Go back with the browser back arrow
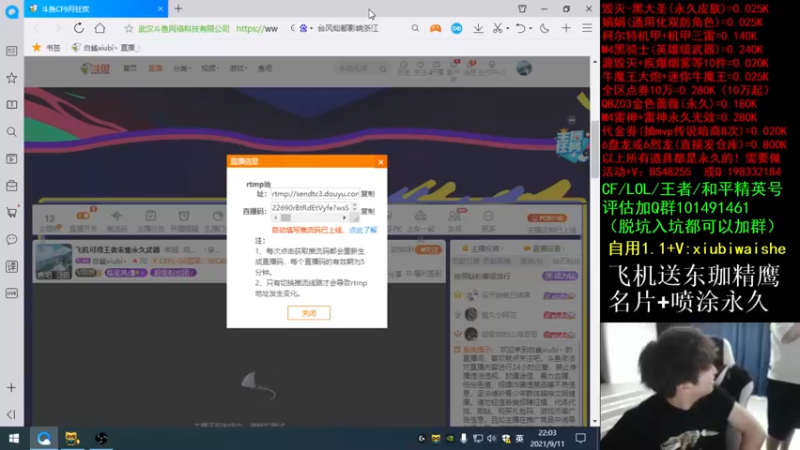This screenshot has width=800, height=450. [37, 29]
